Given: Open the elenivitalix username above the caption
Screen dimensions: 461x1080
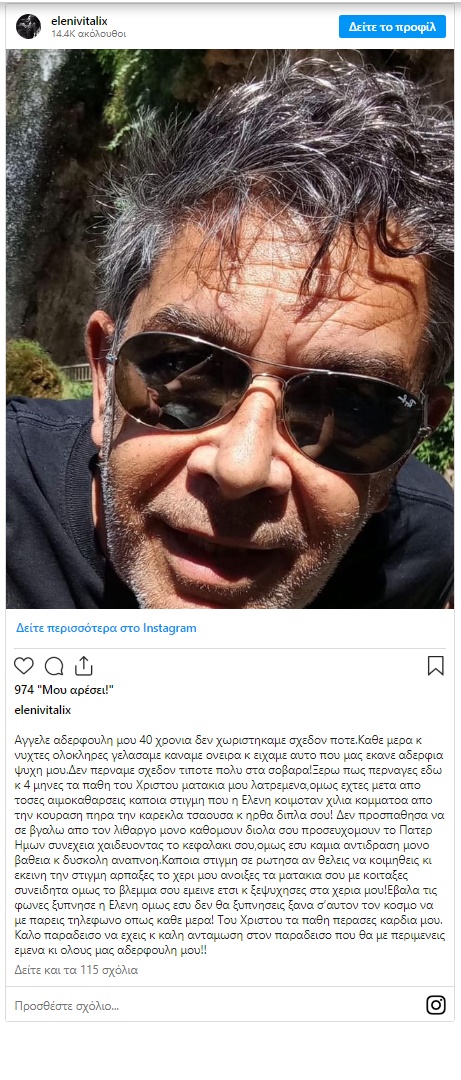Looking at the screenshot, I should click(x=43, y=709).
